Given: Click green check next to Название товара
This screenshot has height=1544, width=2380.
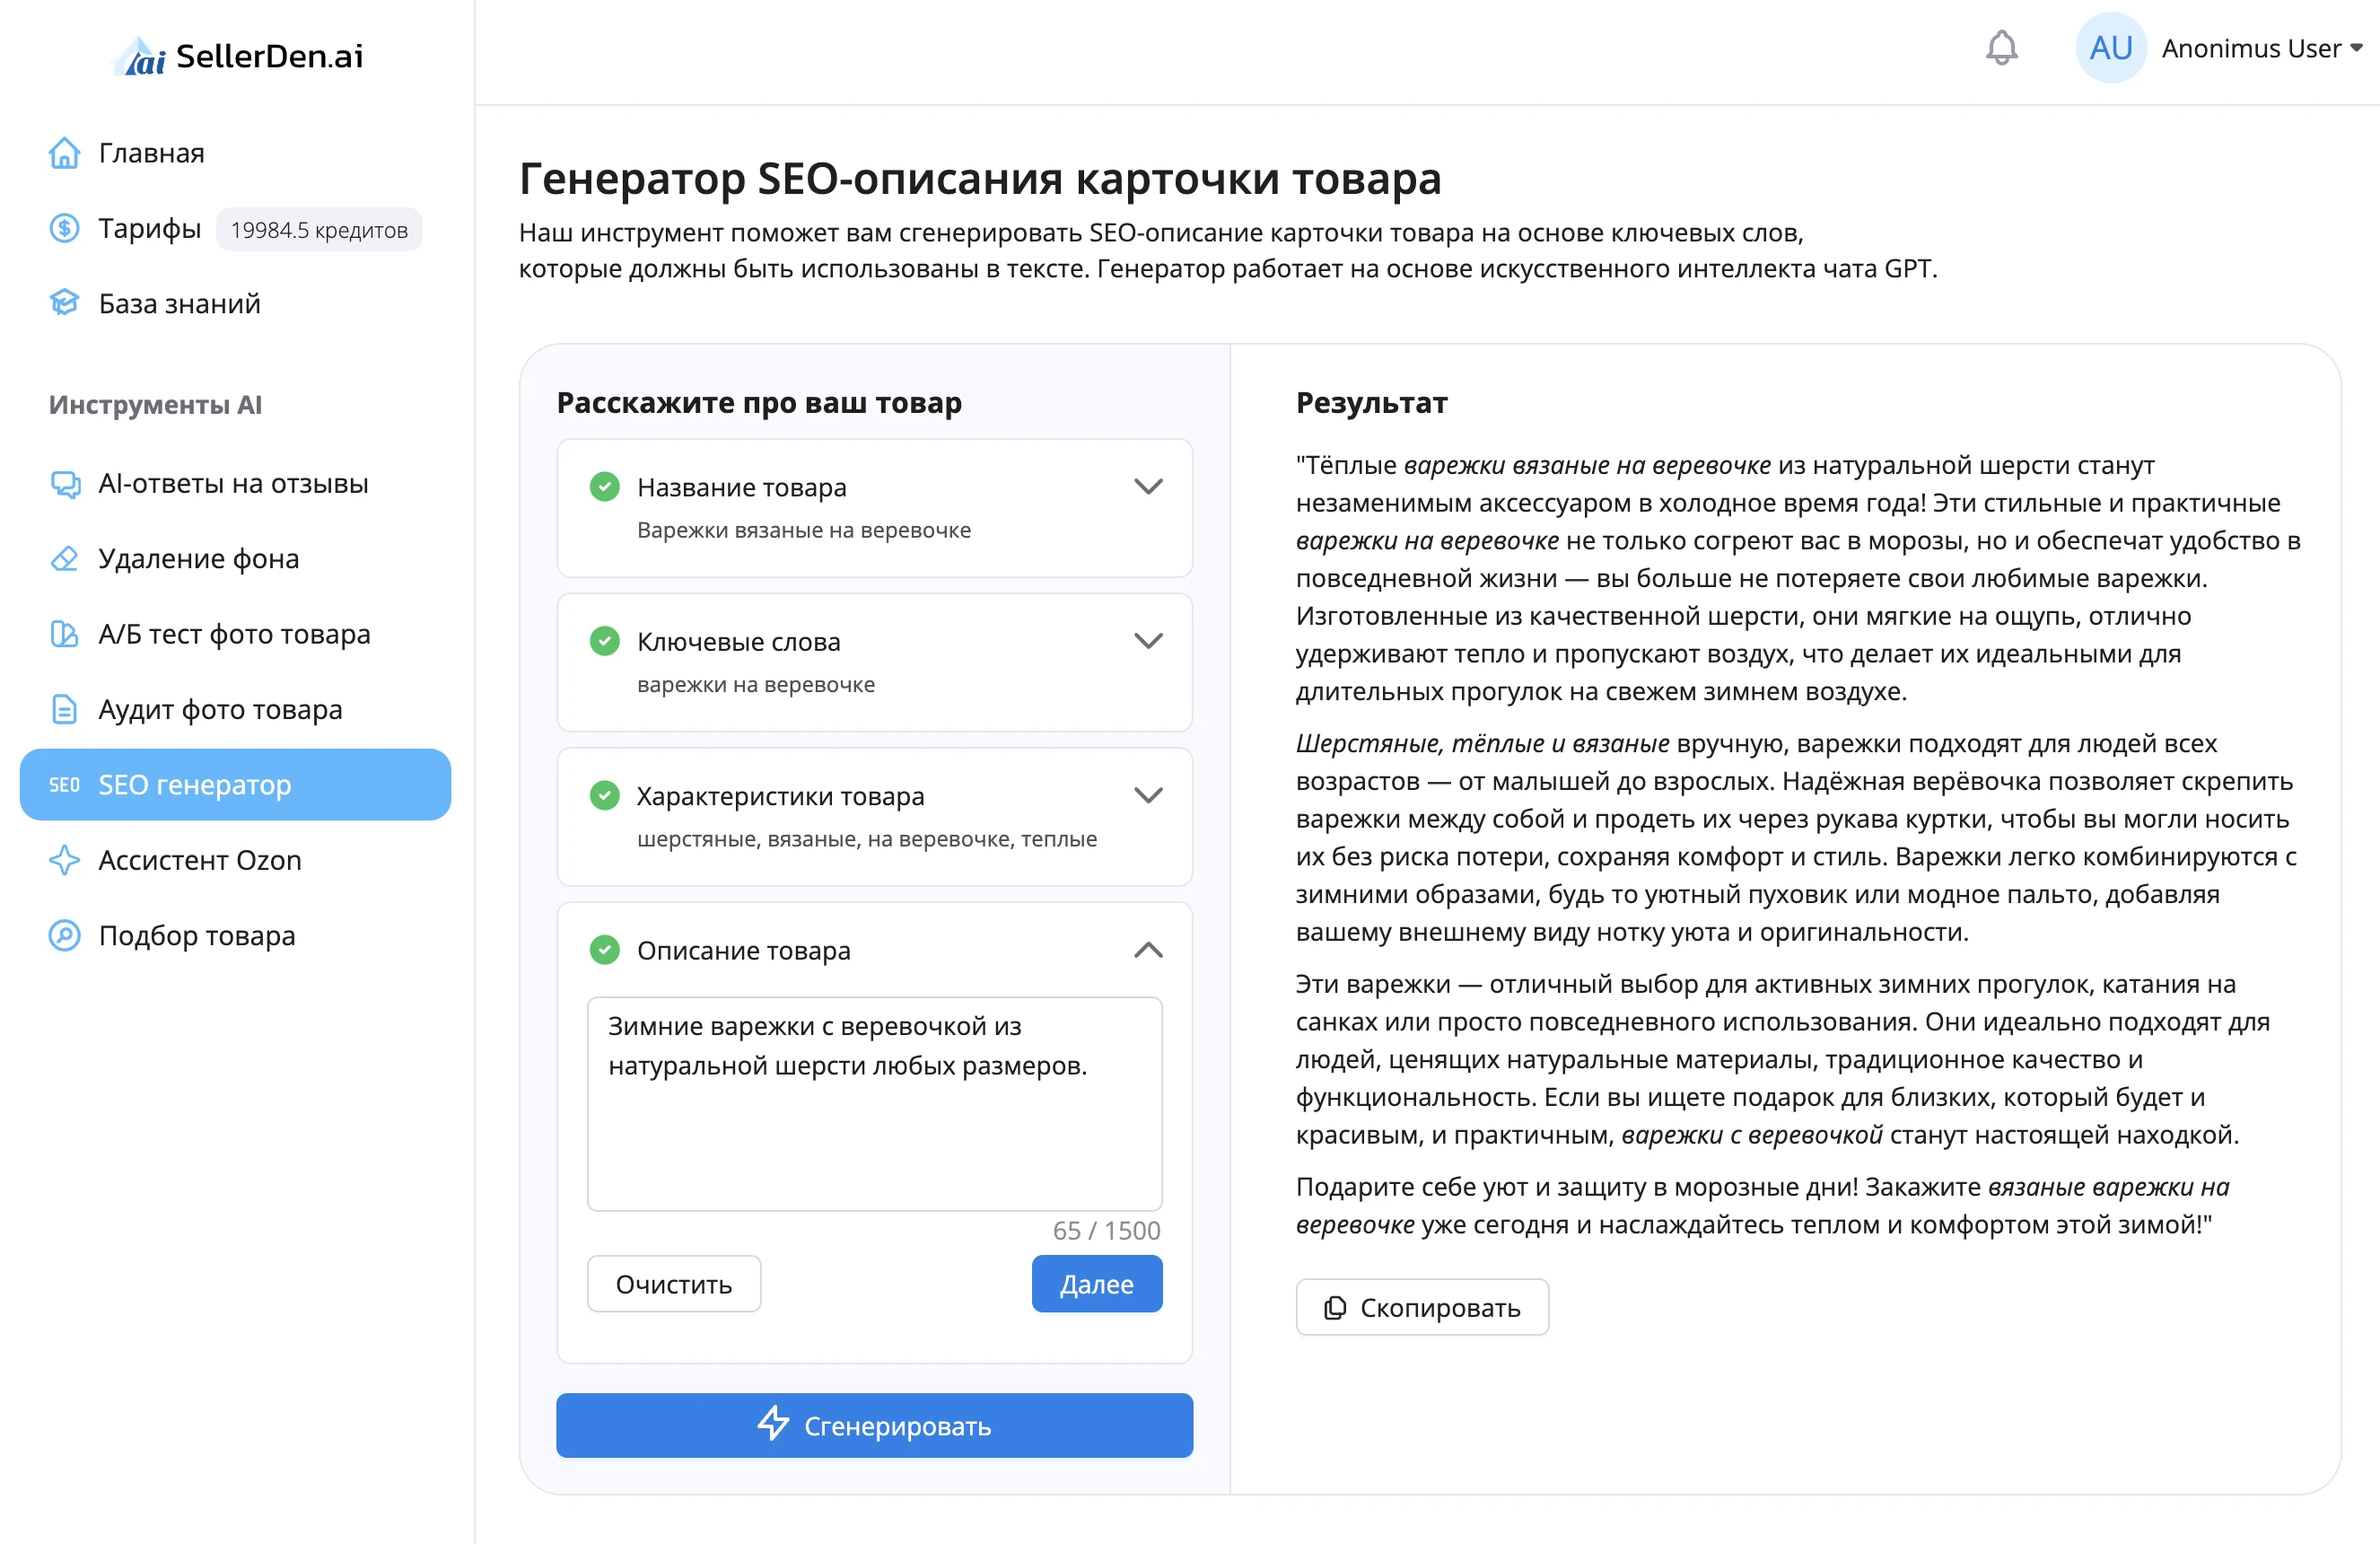Looking at the screenshot, I should [x=604, y=487].
